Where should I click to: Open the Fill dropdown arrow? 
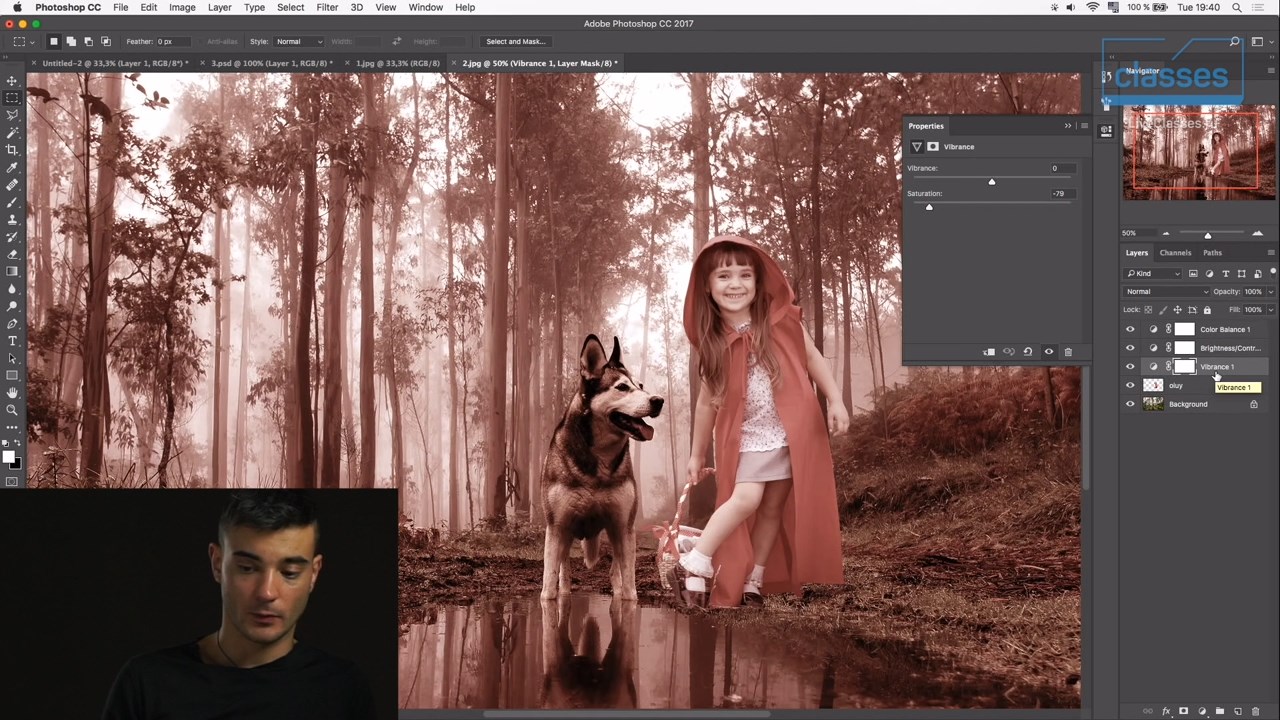click(x=1270, y=310)
